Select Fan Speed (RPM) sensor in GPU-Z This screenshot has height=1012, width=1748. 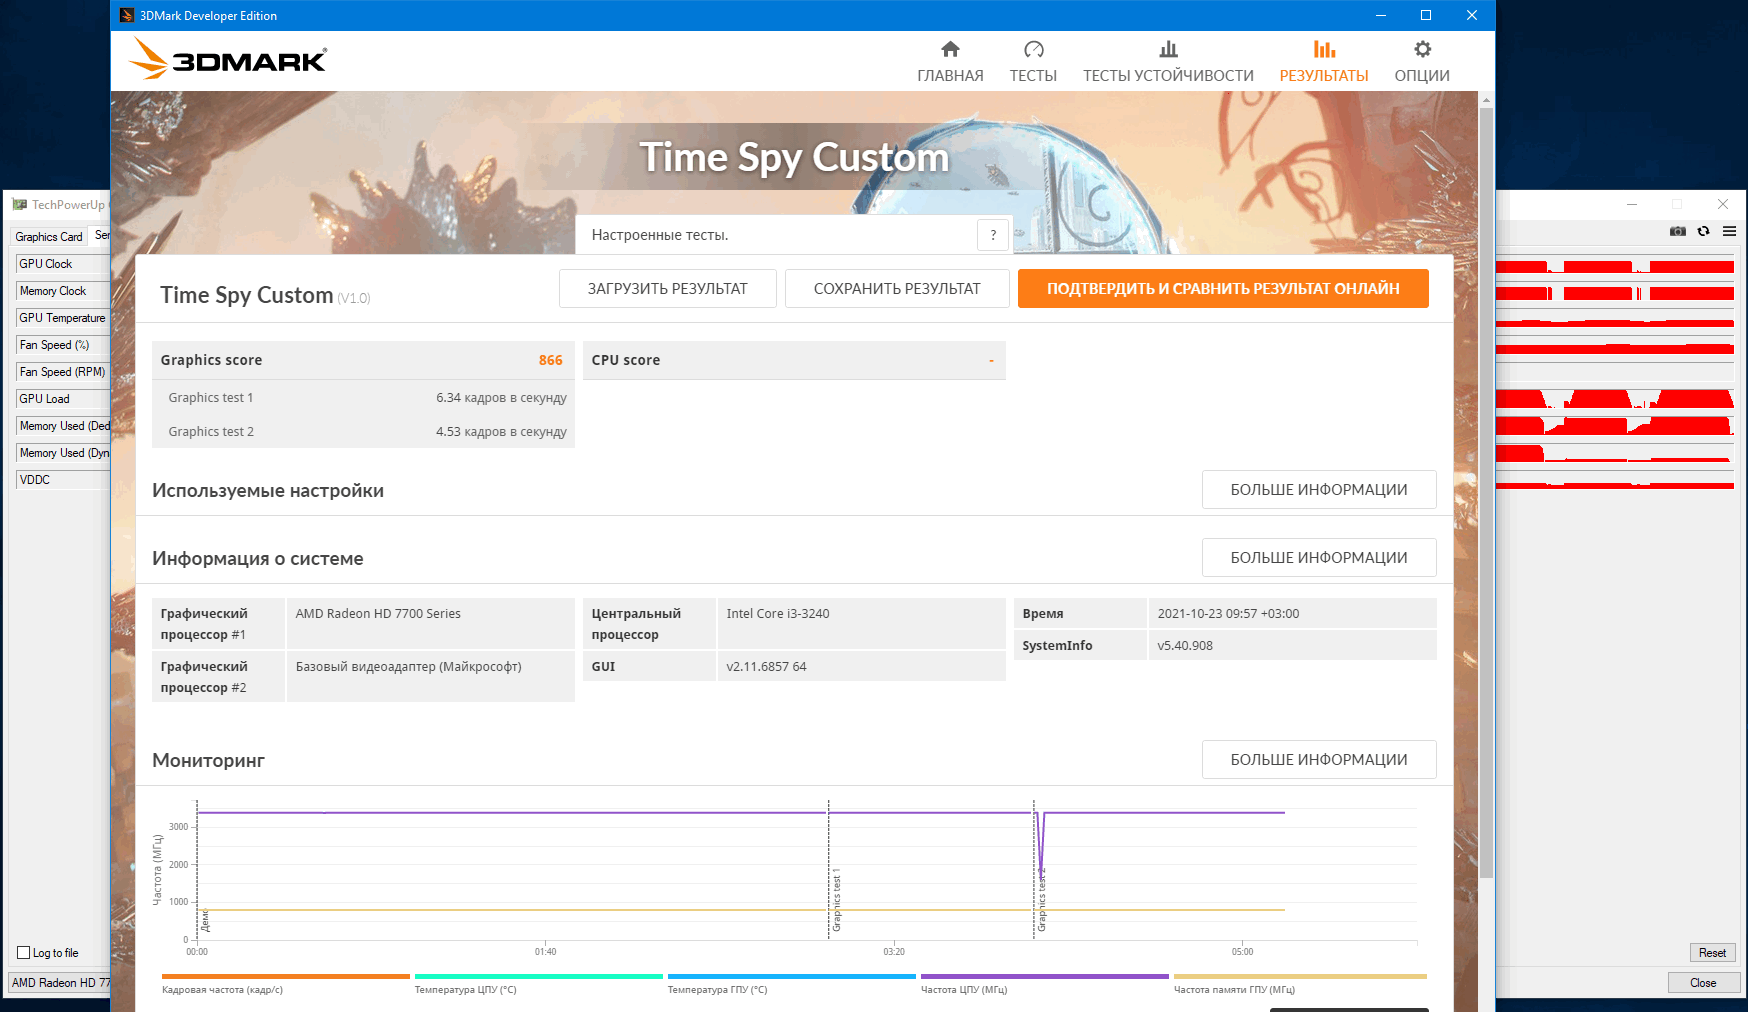62,372
